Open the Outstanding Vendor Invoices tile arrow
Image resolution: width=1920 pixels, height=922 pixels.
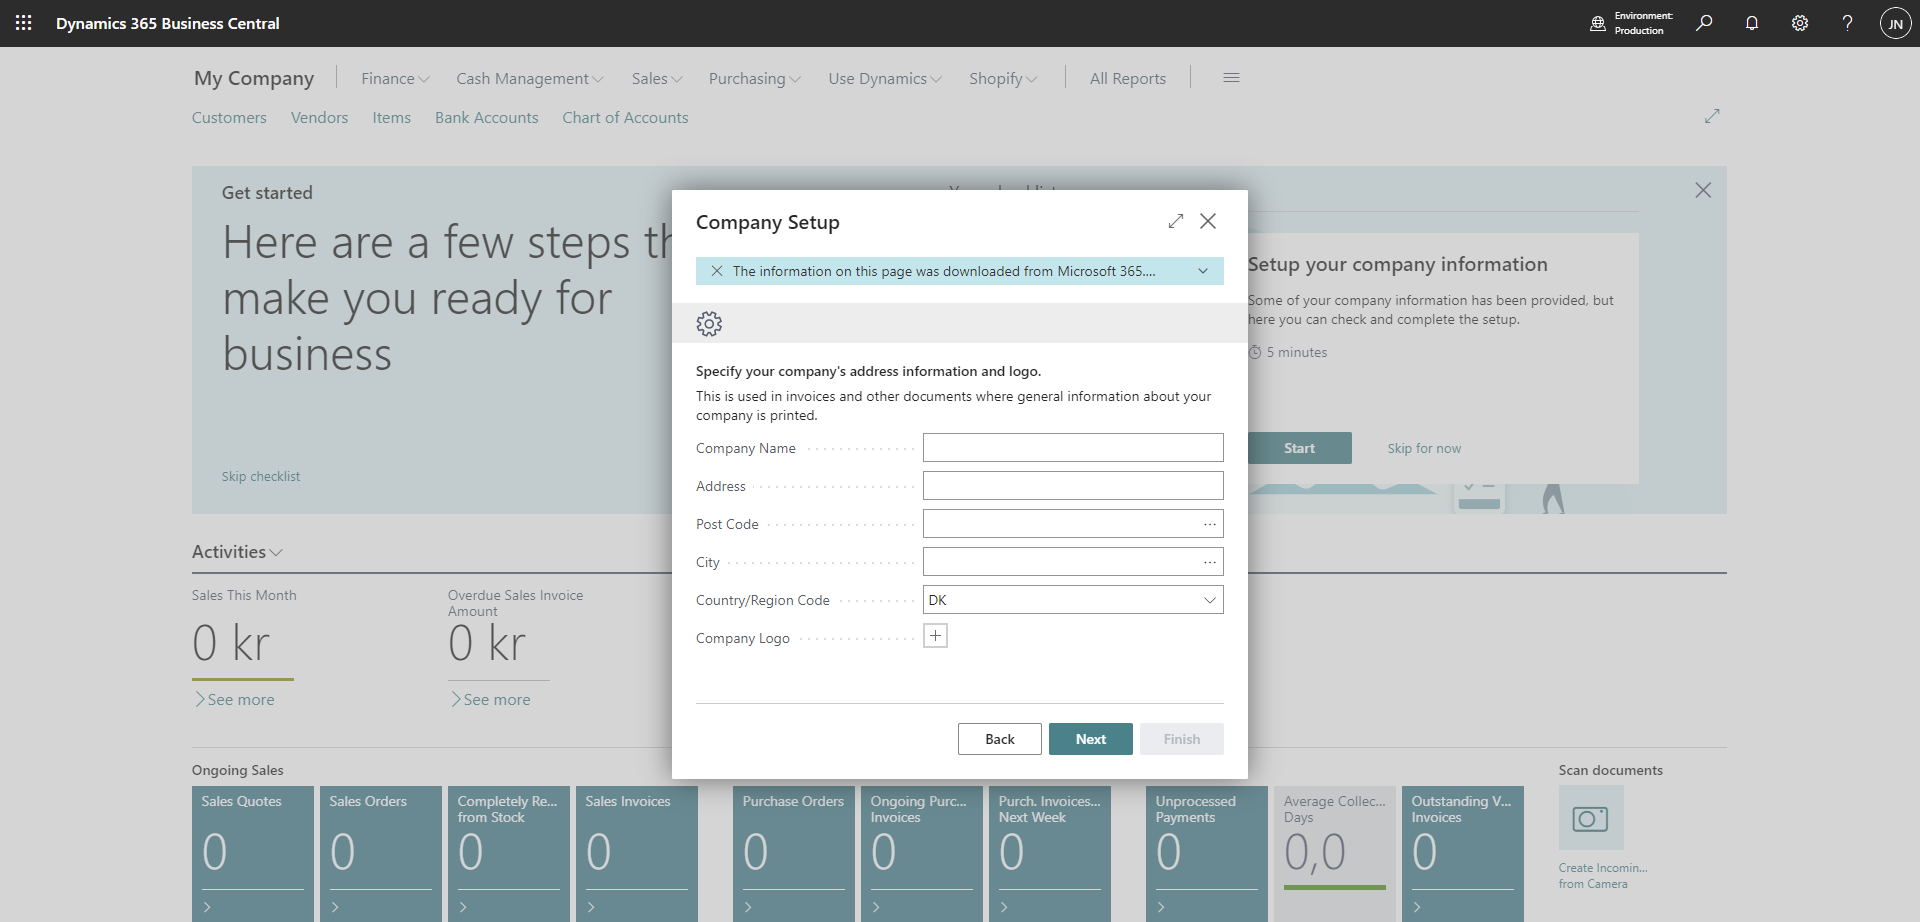pos(1418,907)
